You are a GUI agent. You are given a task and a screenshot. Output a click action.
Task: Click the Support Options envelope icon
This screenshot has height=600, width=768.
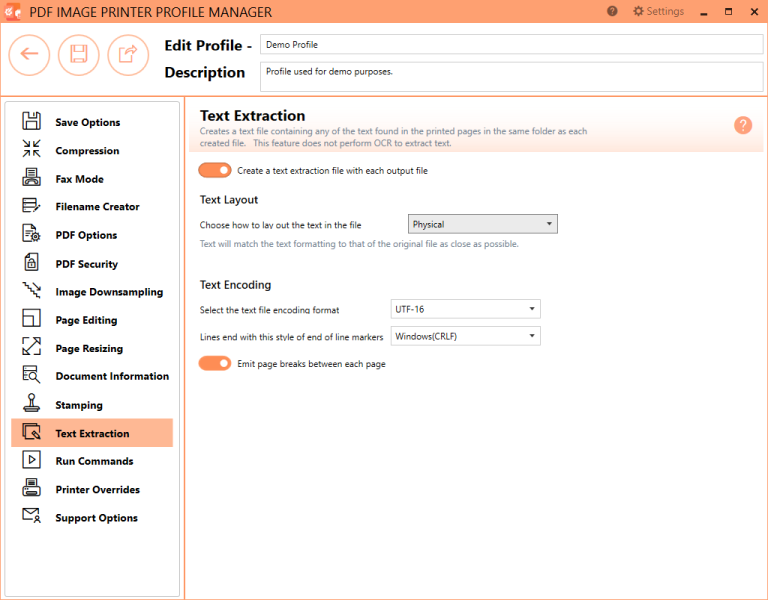[31, 516]
